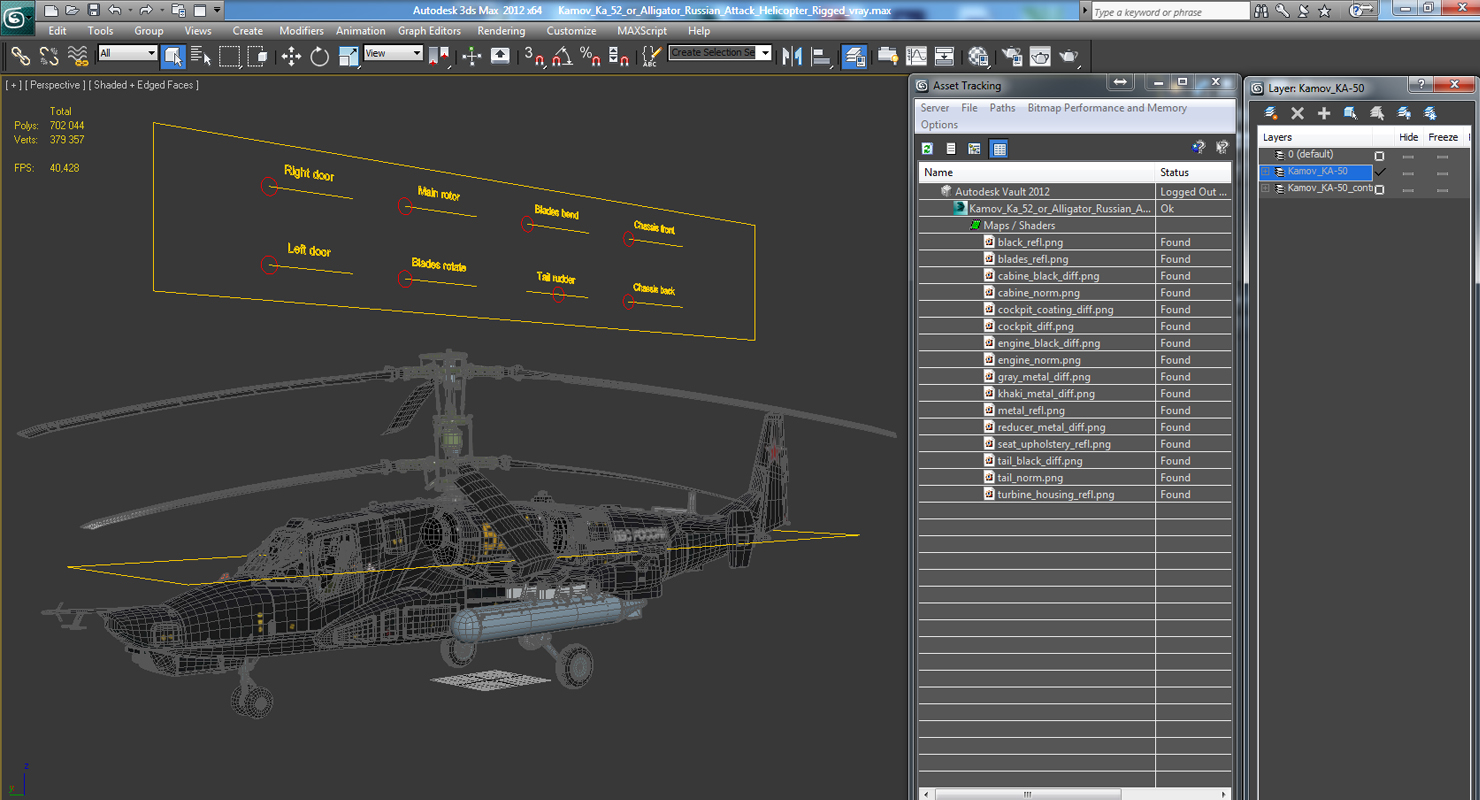Activate Select and Uniform Scale tool
This screenshot has width=1480, height=800.
(348, 56)
